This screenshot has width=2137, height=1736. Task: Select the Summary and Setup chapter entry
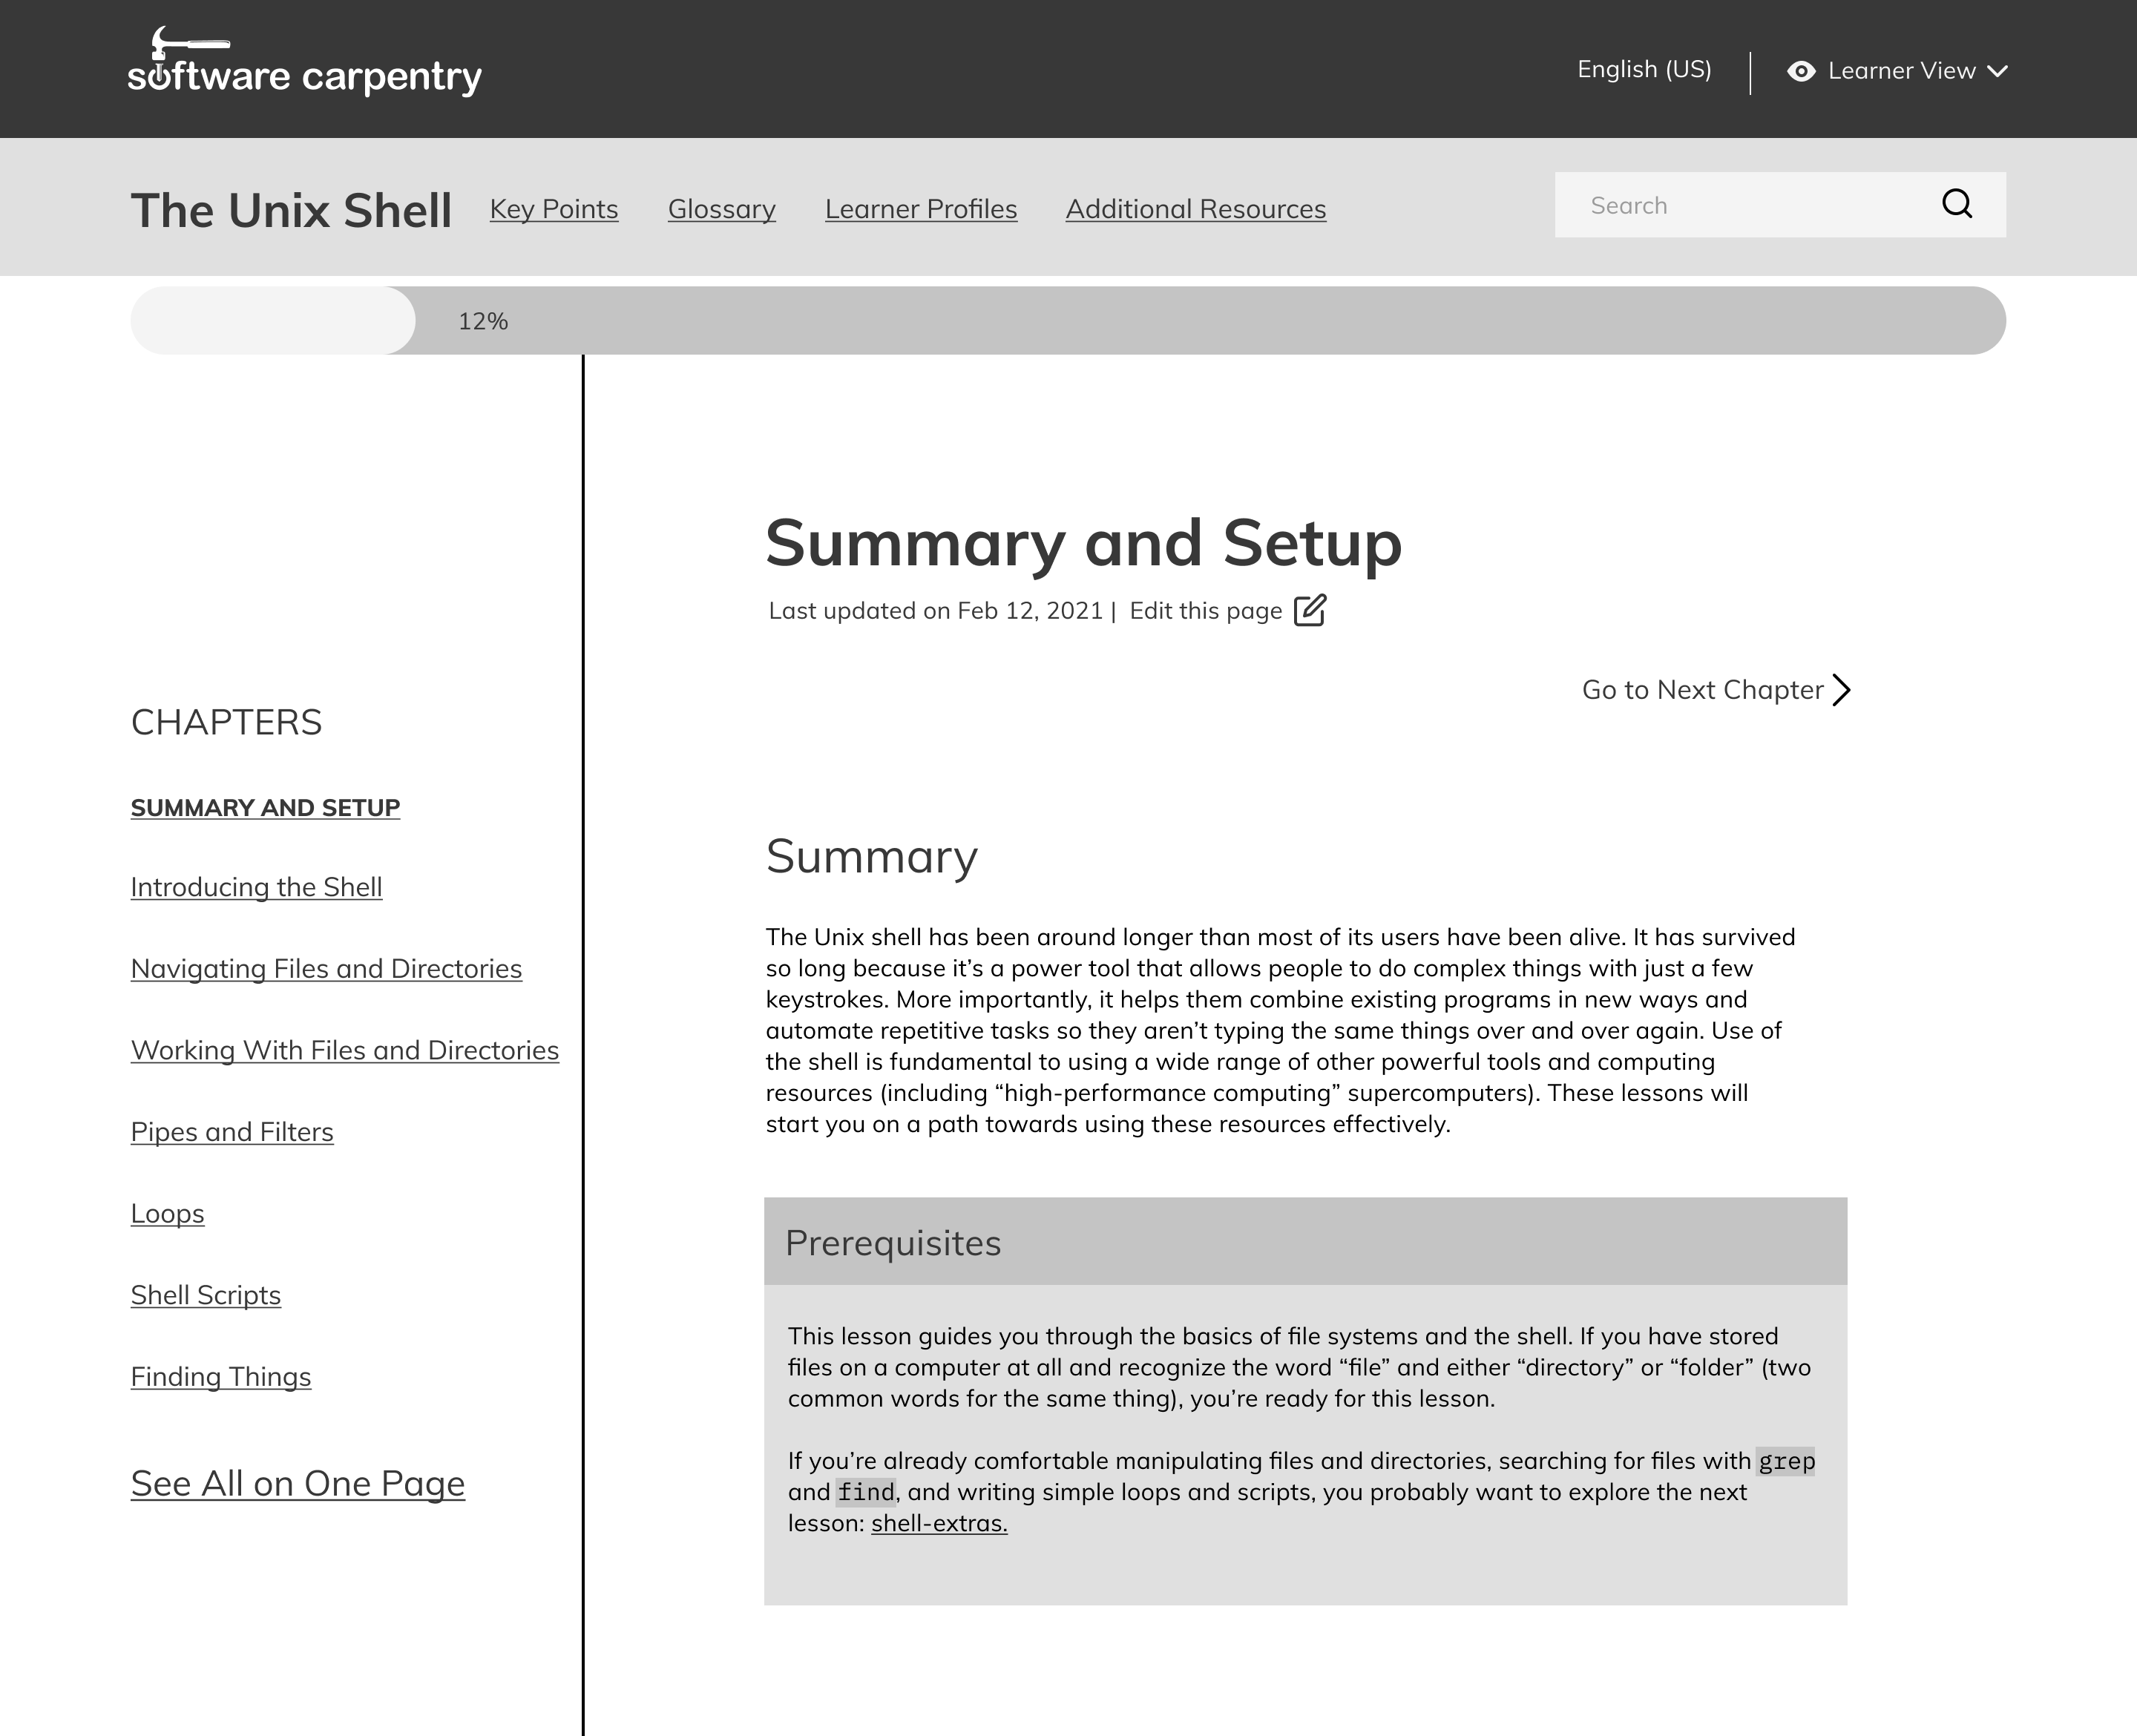coord(265,807)
